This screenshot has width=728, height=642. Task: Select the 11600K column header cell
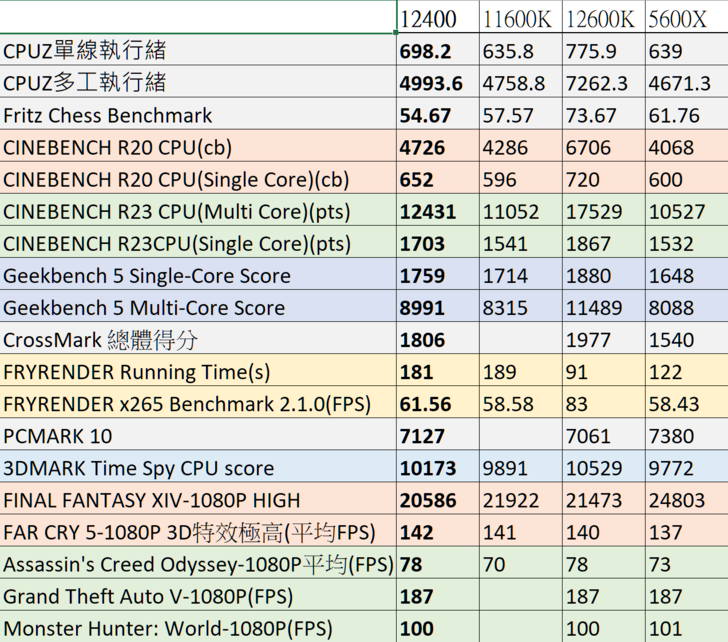point(520,17)
